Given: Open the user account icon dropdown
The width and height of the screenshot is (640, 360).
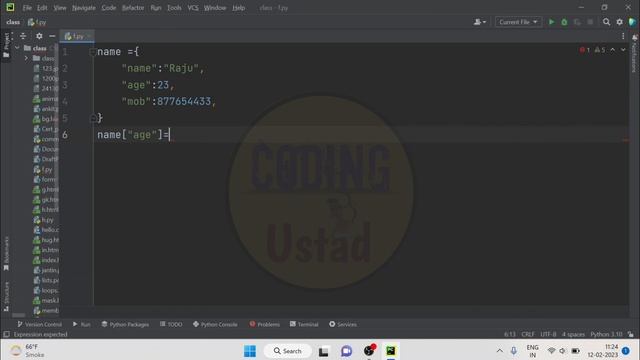Looking at the screenshot, I should coord(480,22).
